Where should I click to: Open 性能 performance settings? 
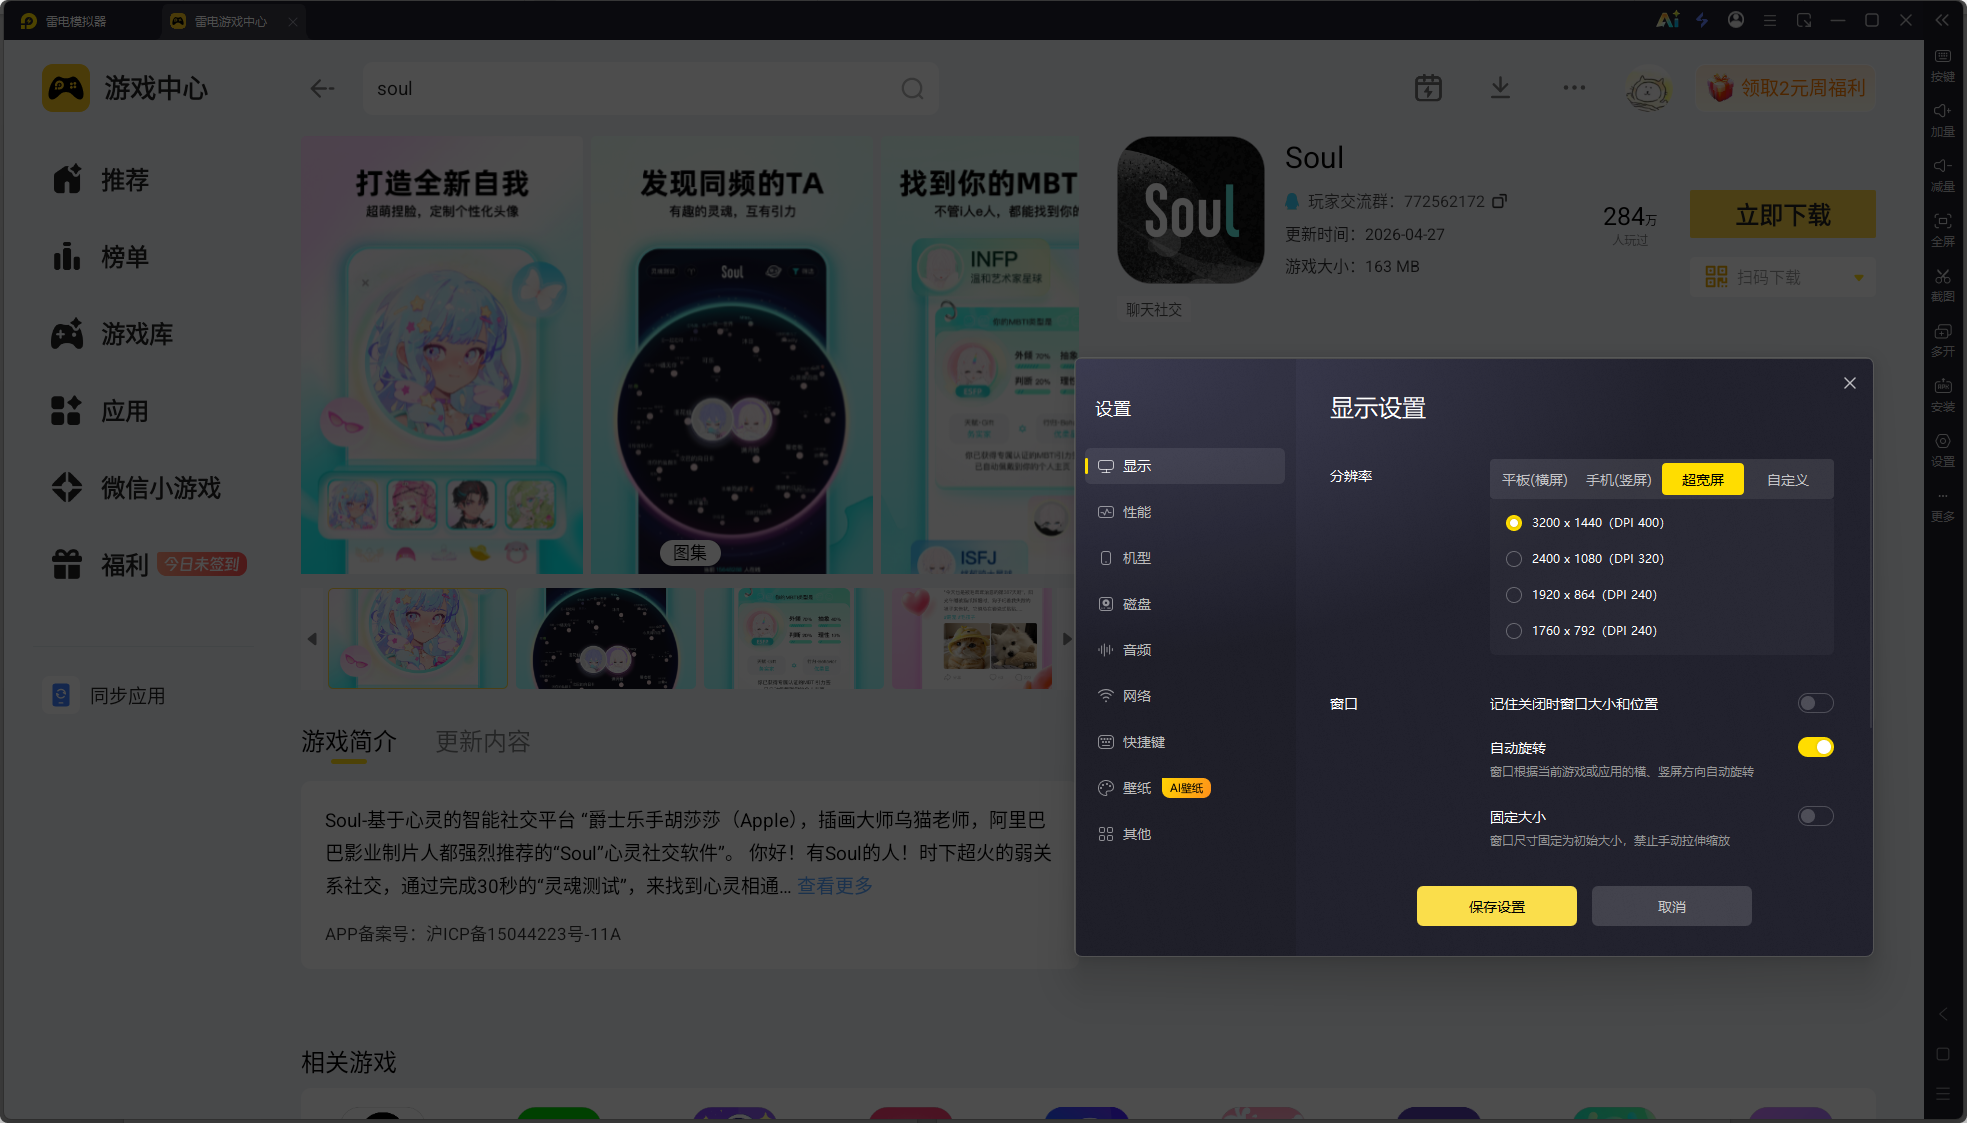coord(1185,512)
